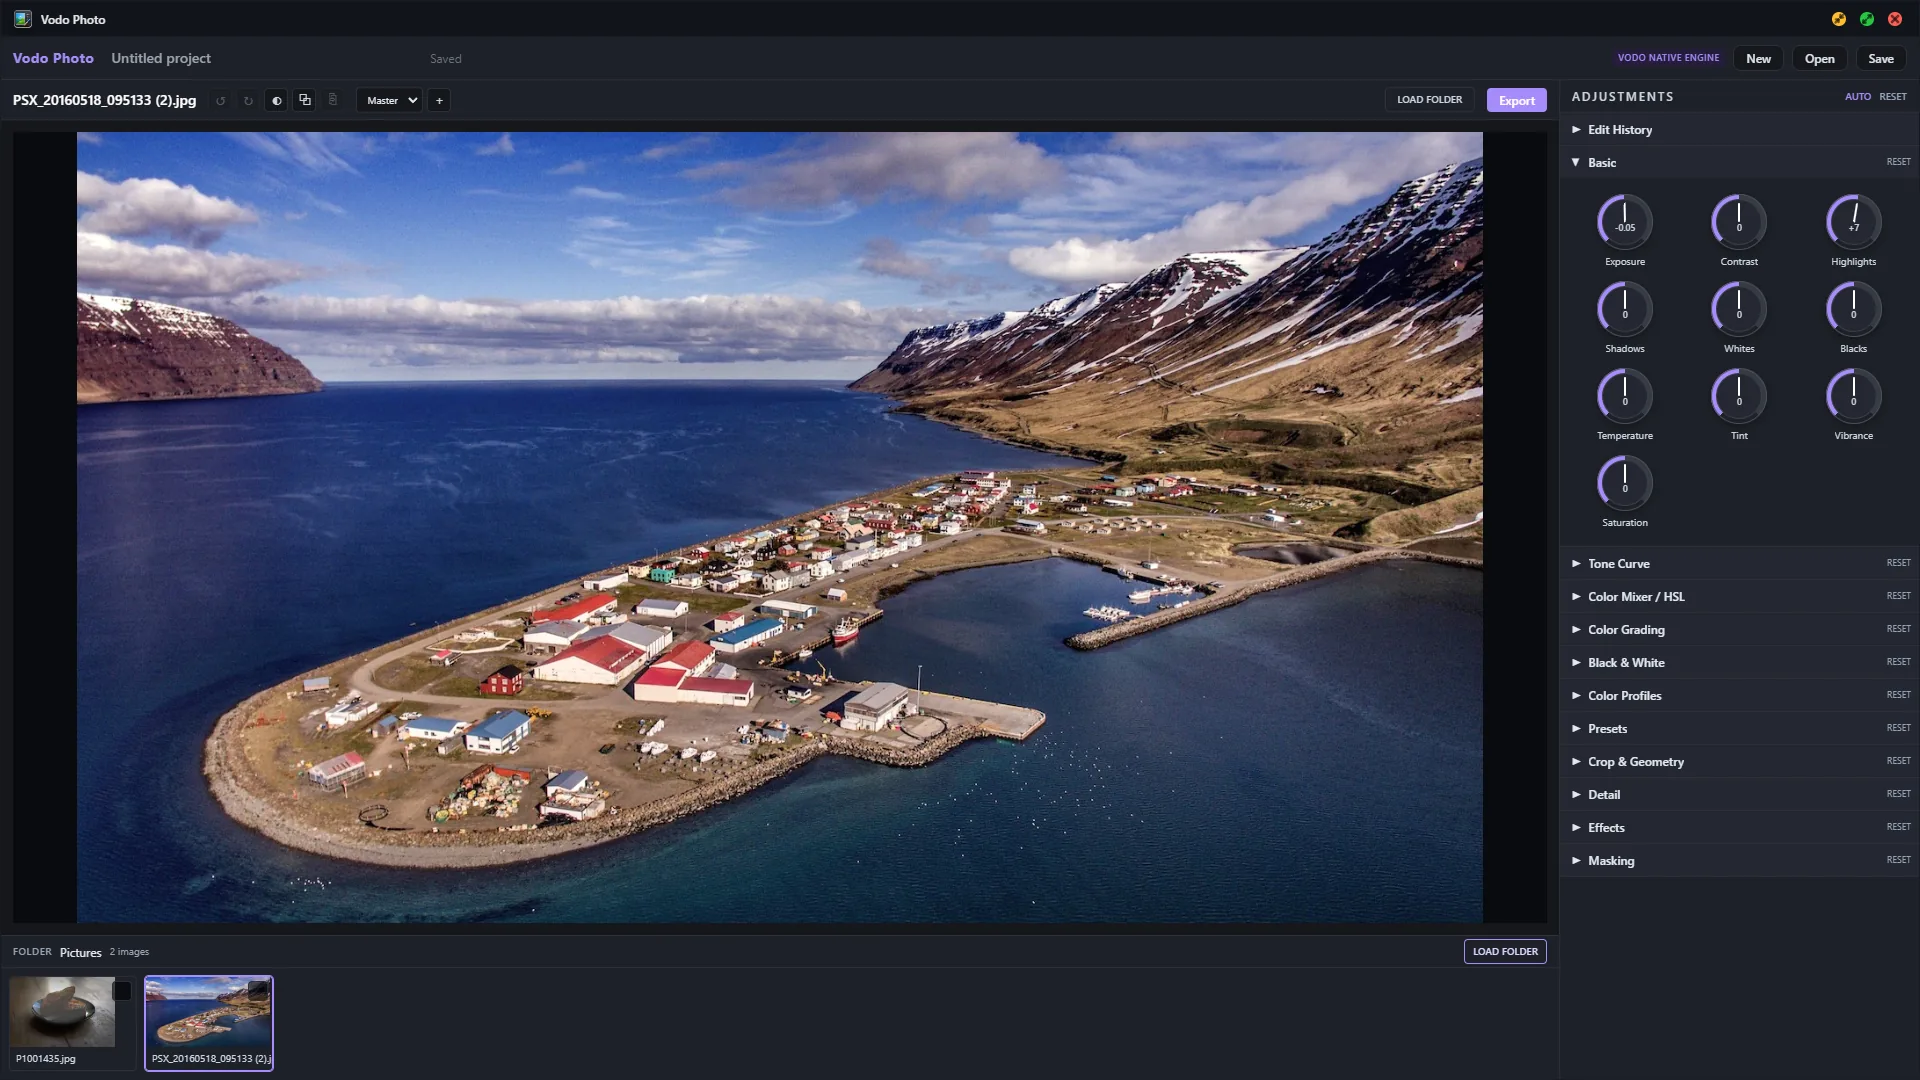This screenshot has width=1920, height=1080.
Task: Toggle before/after compare icon
Action: click(277, 100)
